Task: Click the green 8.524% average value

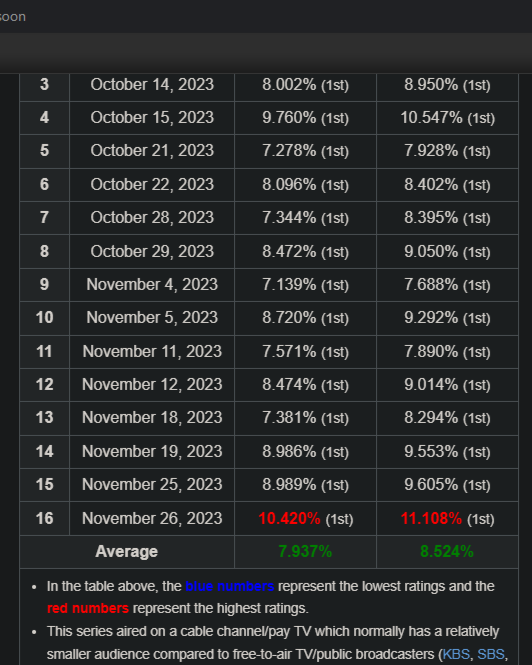Action: (447, 552)
